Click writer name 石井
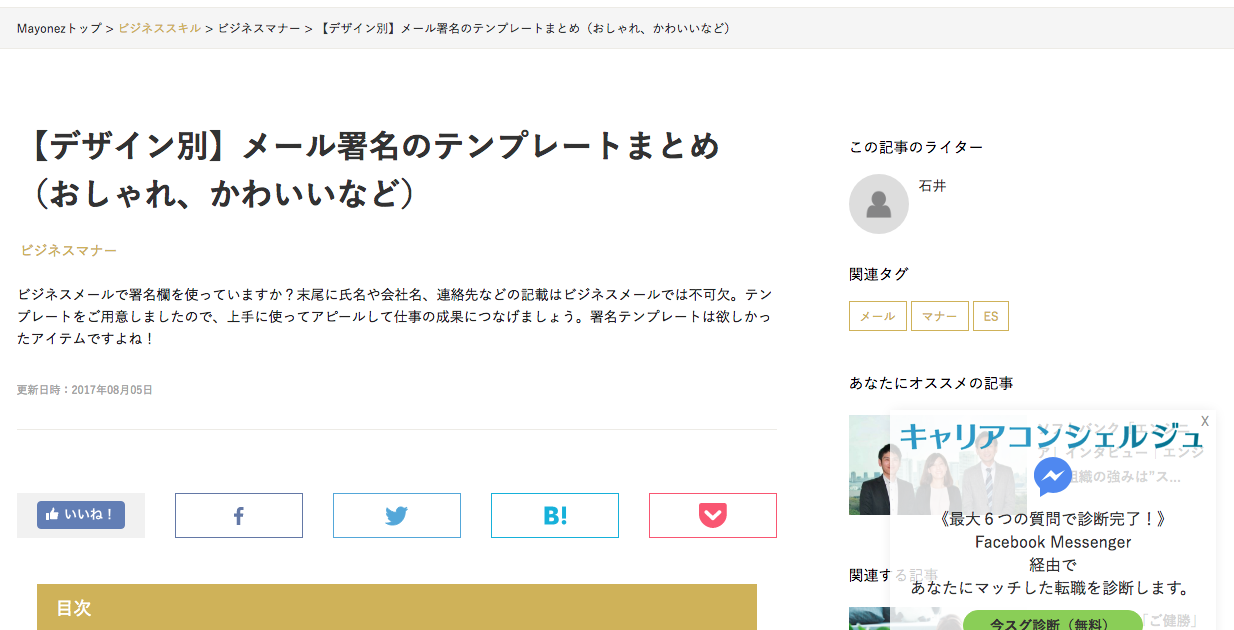Viewport: 1234px width, 630px height. (932, 186)
